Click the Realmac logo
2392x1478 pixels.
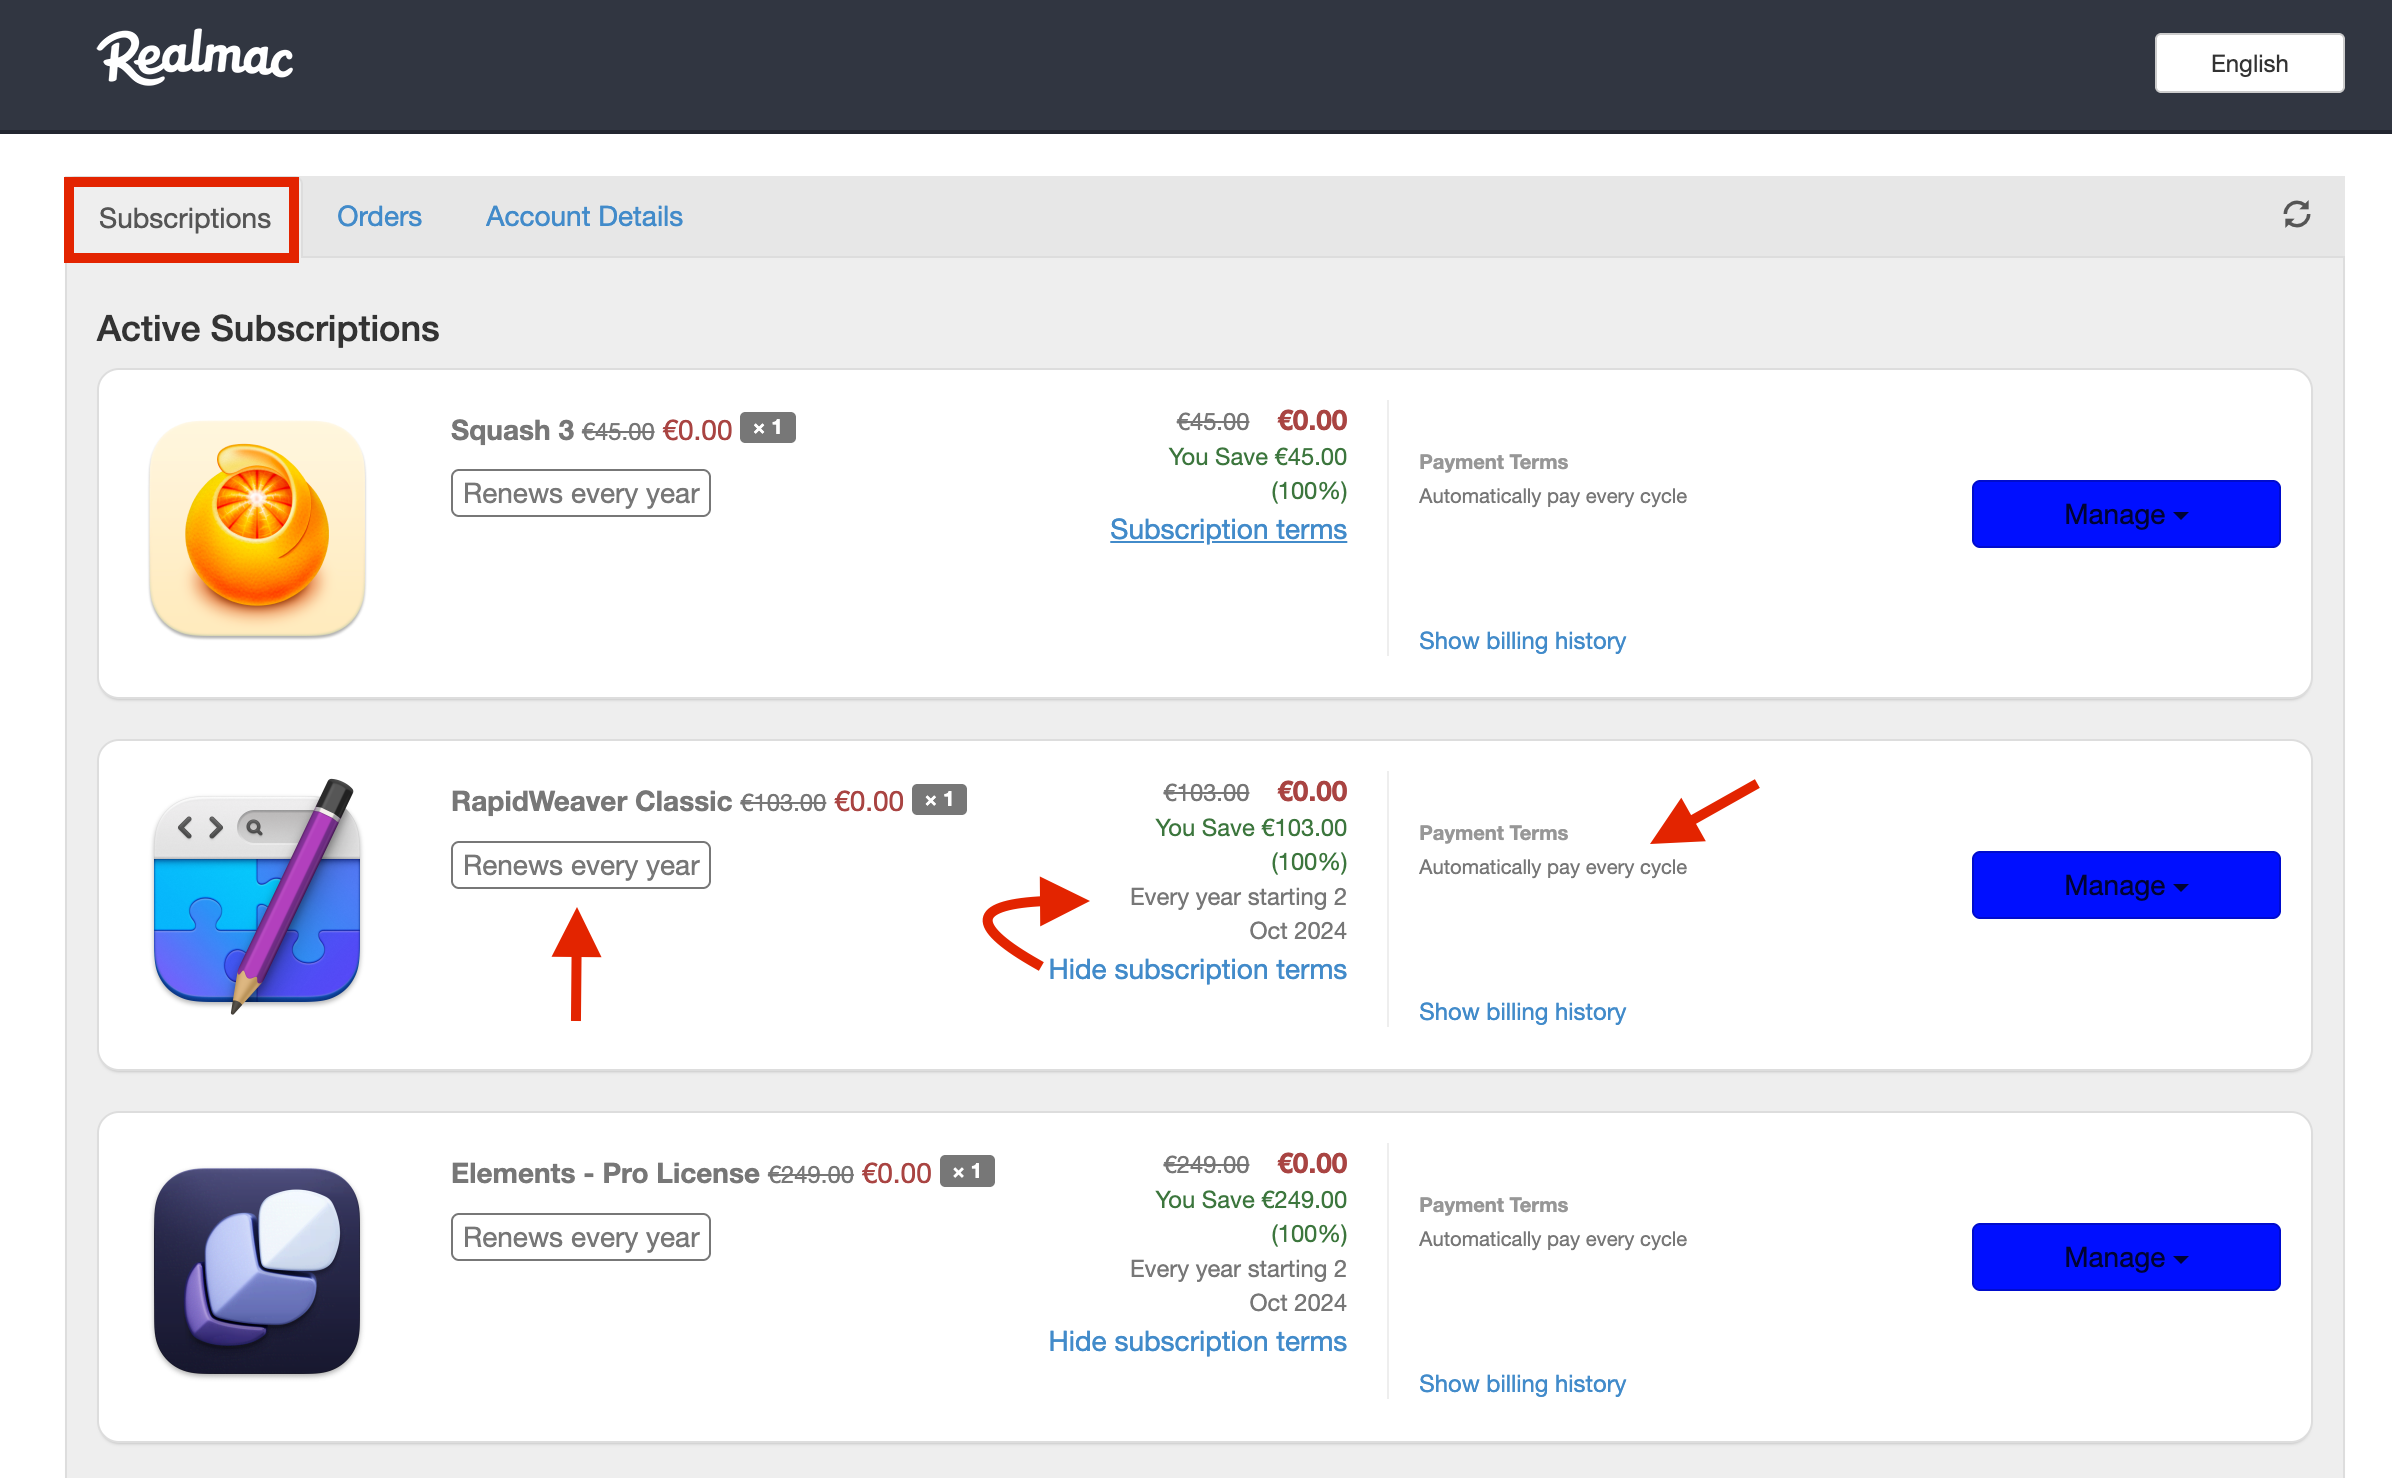[x=195, y=57]
